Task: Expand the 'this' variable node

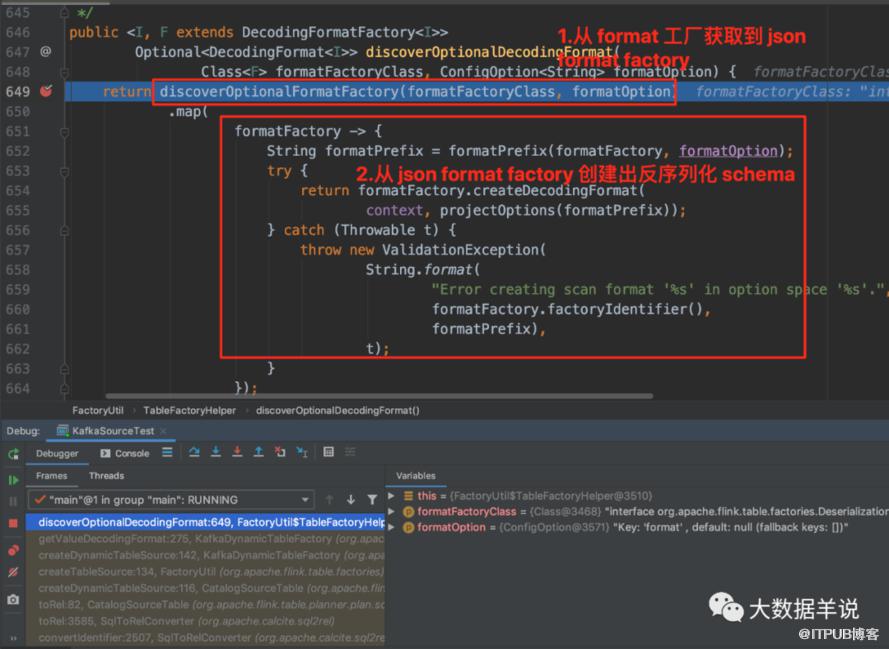Action: [391, 496]
